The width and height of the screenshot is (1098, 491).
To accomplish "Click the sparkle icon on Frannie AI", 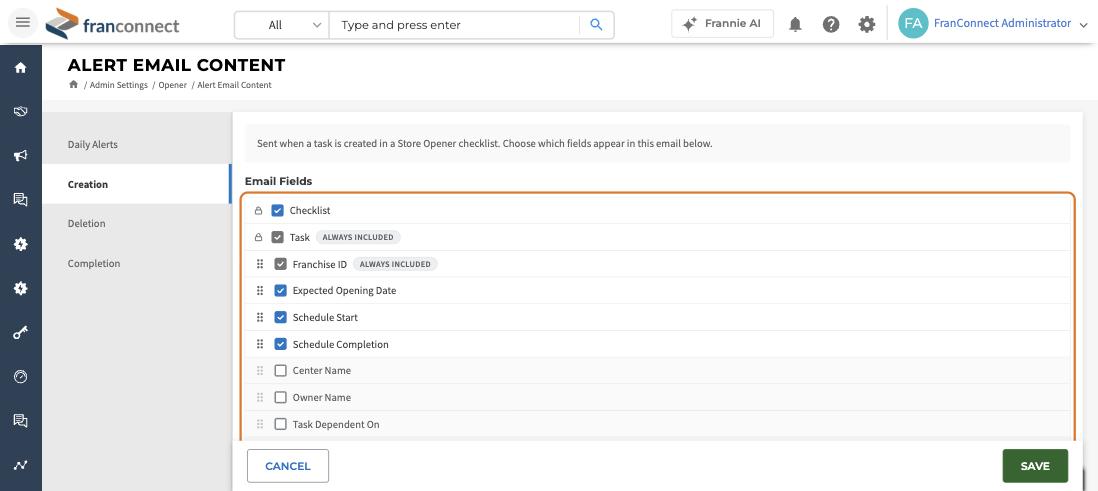I will click(690, 24).
